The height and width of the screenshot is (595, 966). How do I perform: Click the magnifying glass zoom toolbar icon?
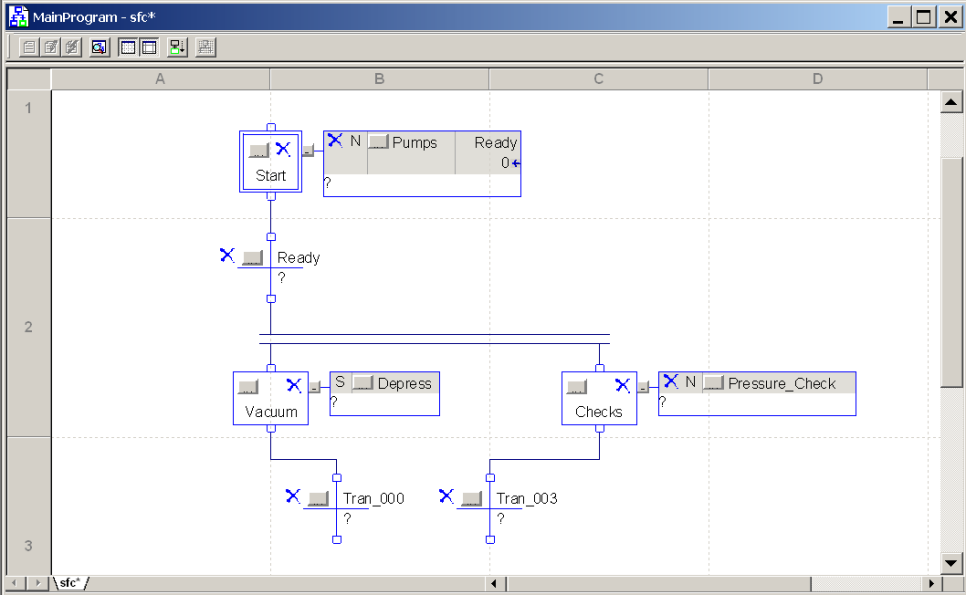(99, 47)
